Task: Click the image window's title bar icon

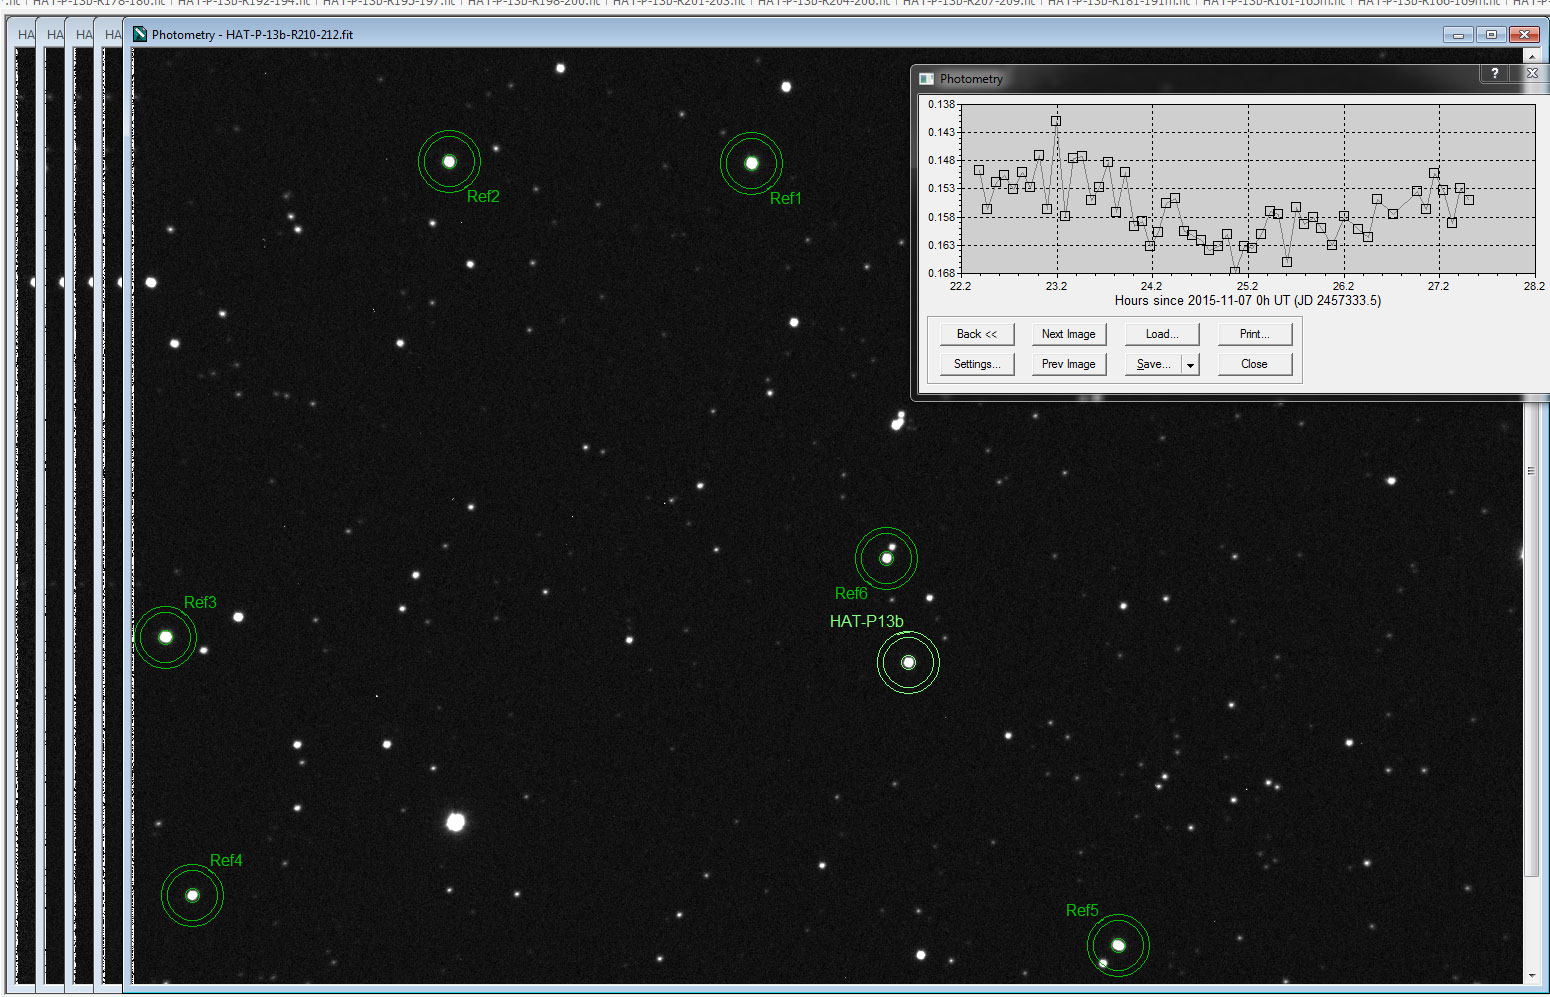Action: point(141,35)
